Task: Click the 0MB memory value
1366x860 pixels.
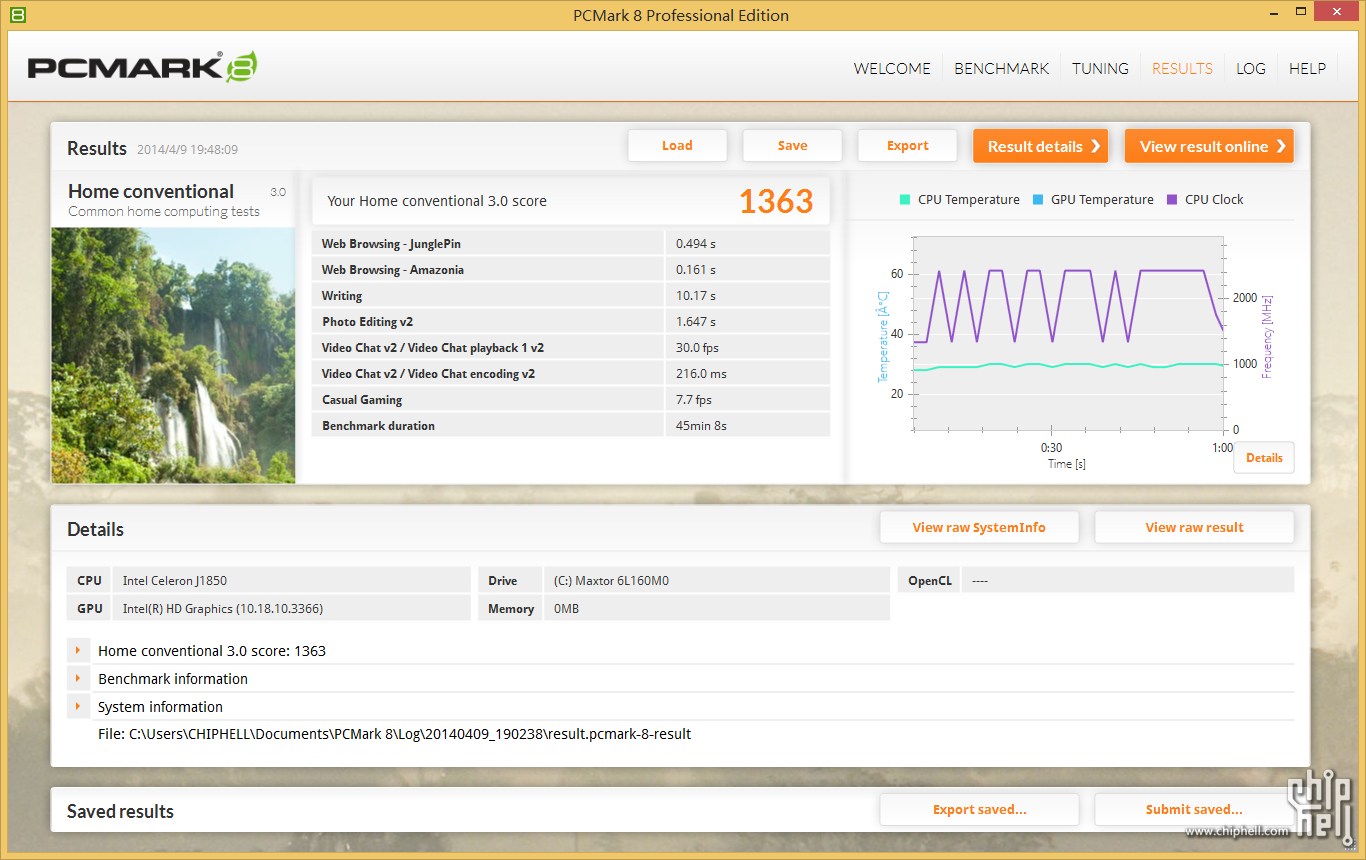Action: 566,608
